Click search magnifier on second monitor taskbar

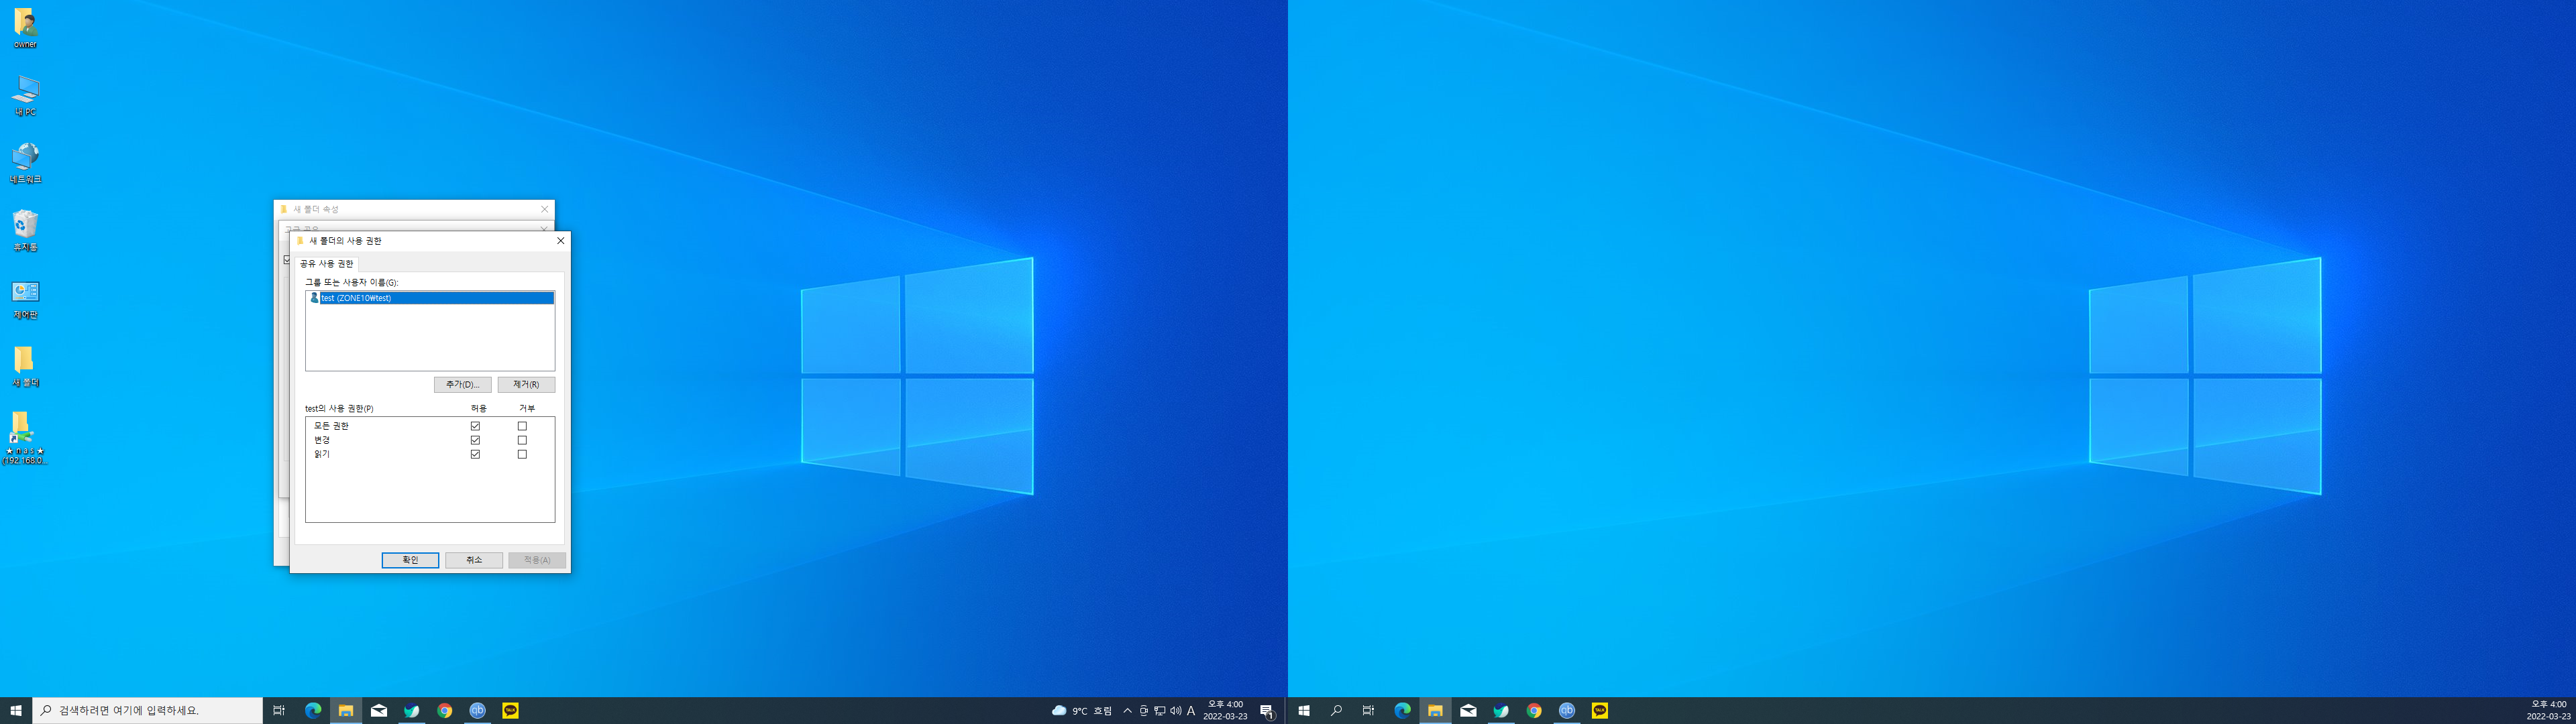tap(1336, 711)
